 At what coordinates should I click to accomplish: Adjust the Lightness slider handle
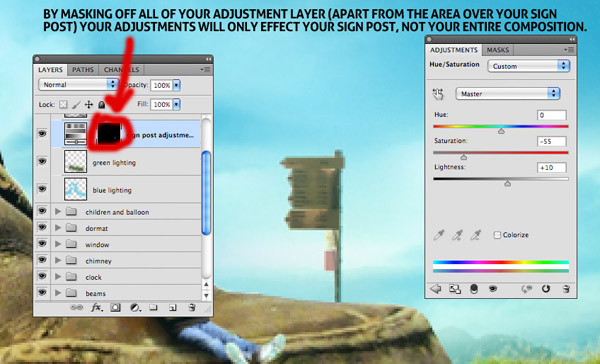pyautogui.click(x=507, y=184)
